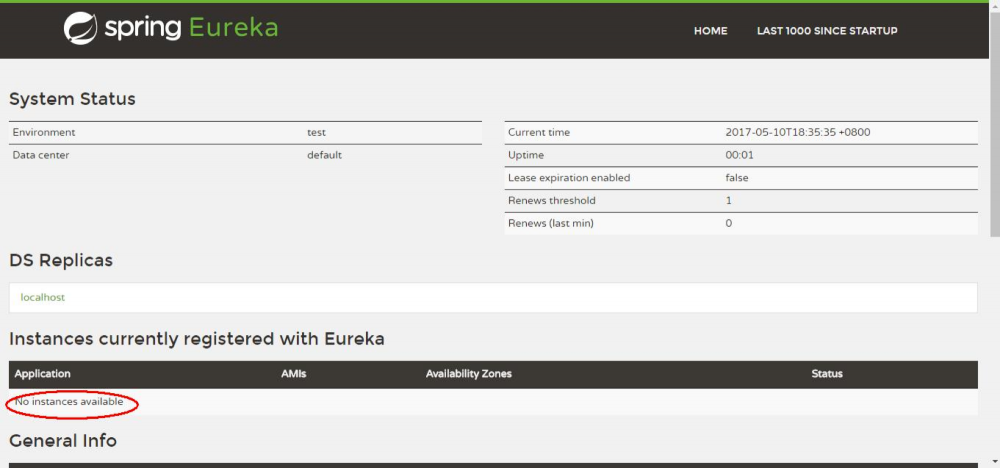Open LAST 1000 SINCE STARTUP page
1000x468 pixels.
(827, 31)
